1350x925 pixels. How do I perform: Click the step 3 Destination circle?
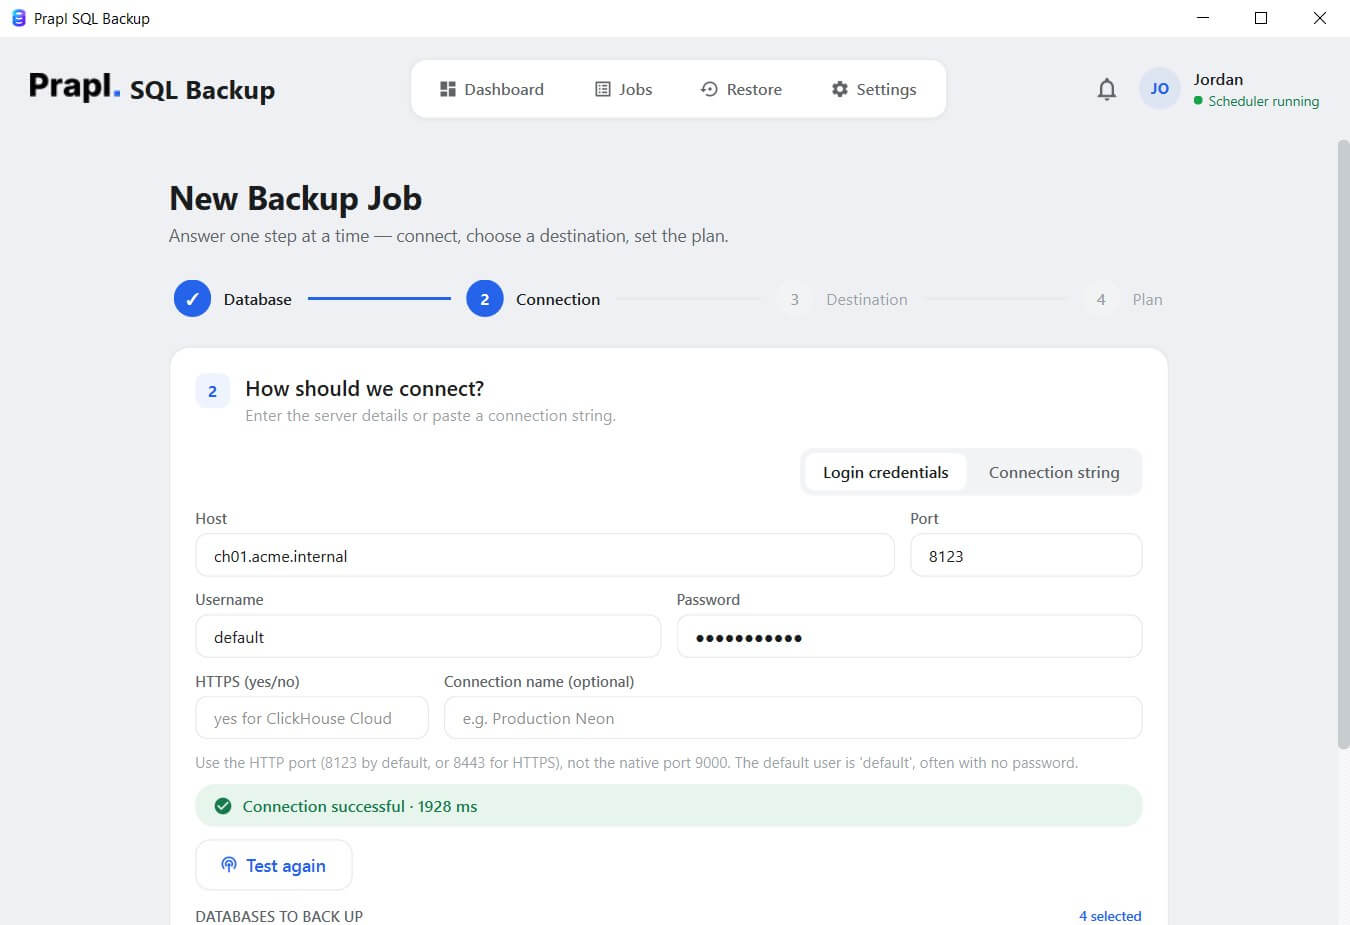click(x=795, y=299)
